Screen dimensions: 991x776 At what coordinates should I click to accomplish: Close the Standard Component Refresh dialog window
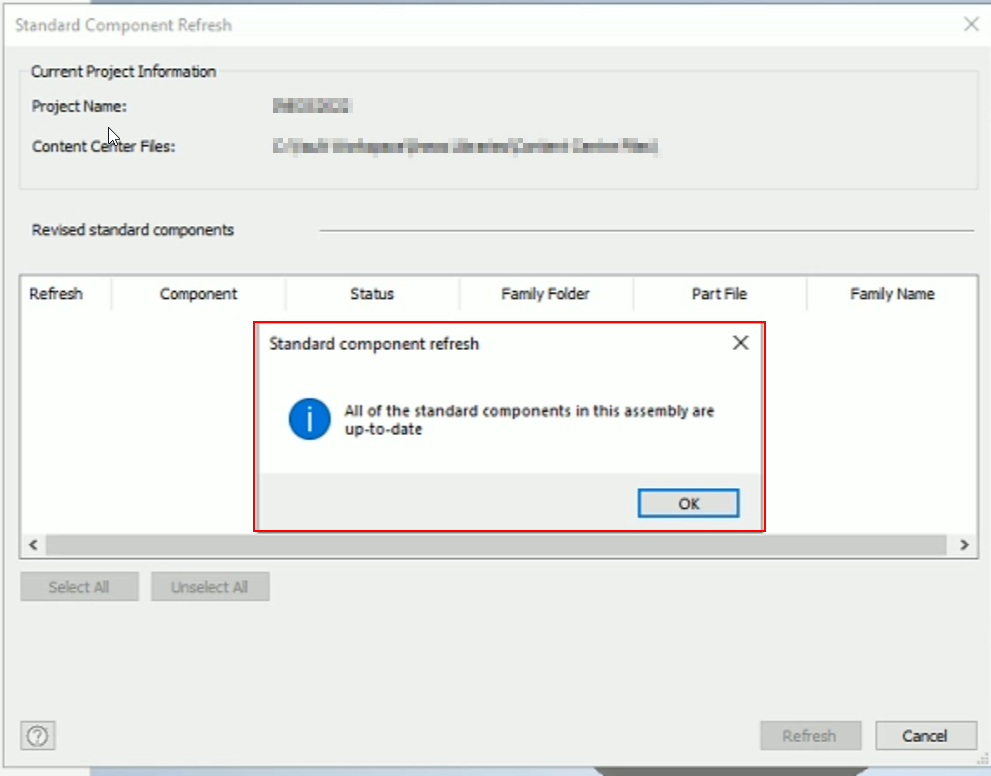(971, 24)
